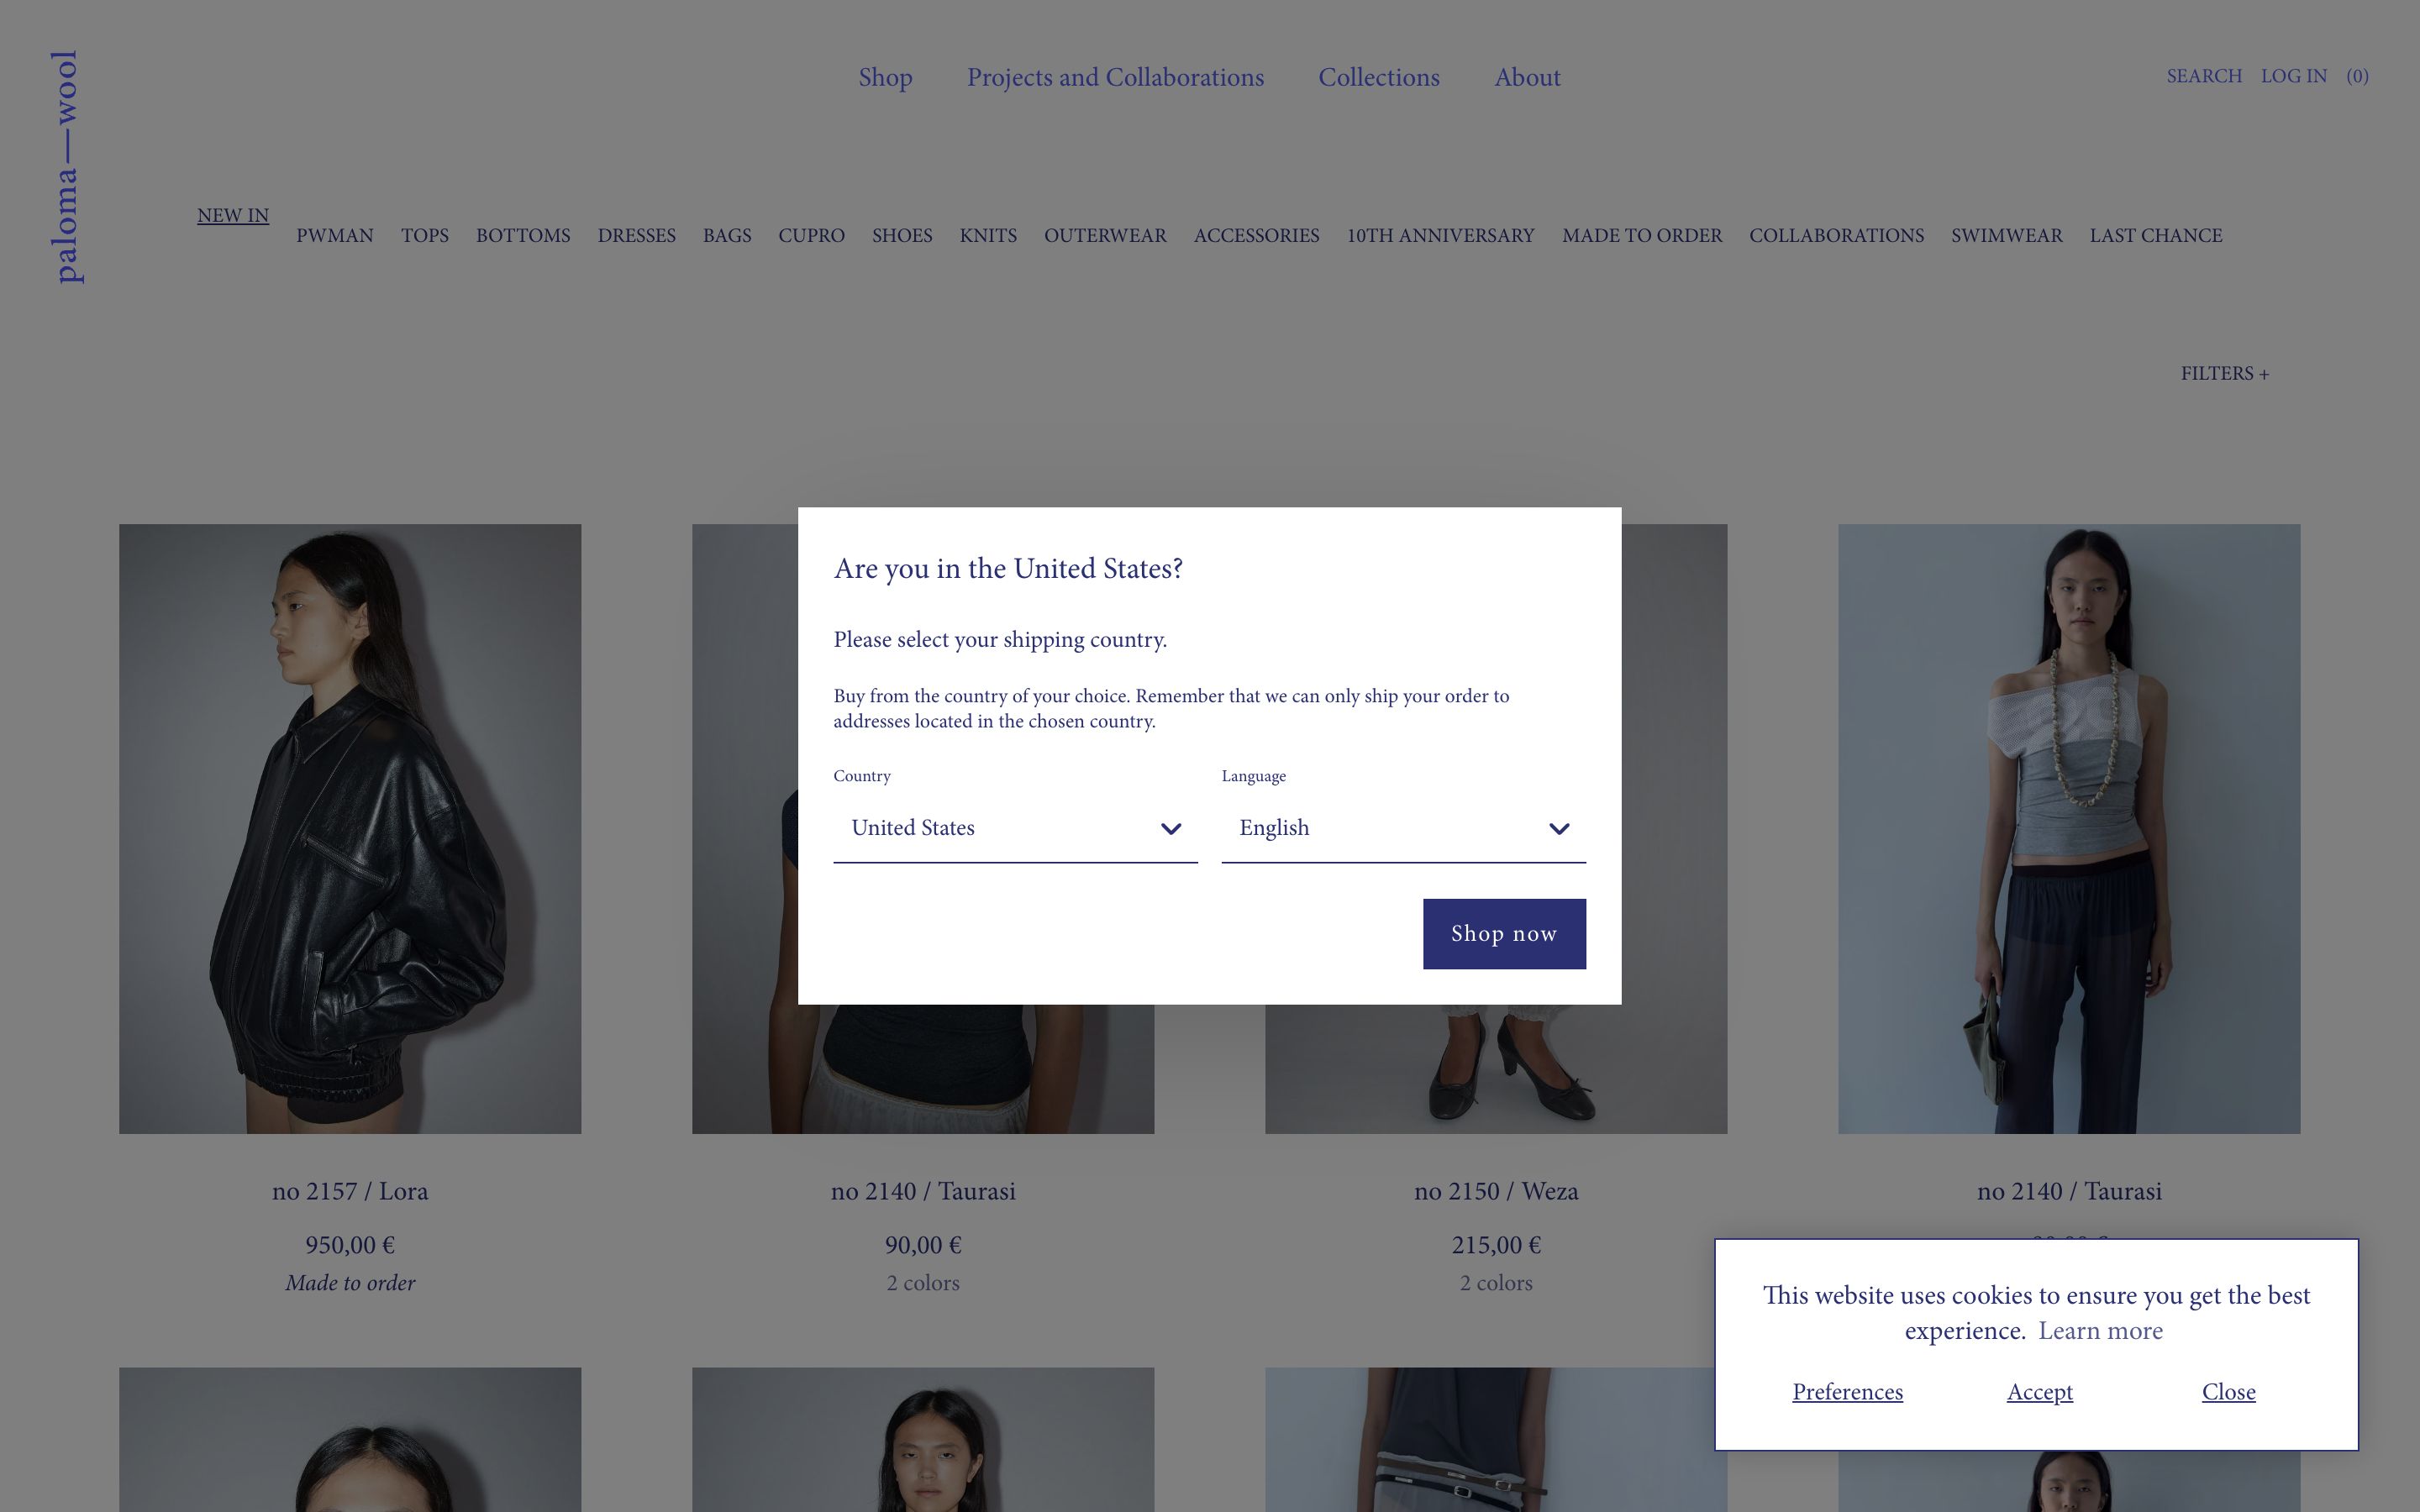Select the 10TH ANNIVERSARY category

[x=1440, y=235]
